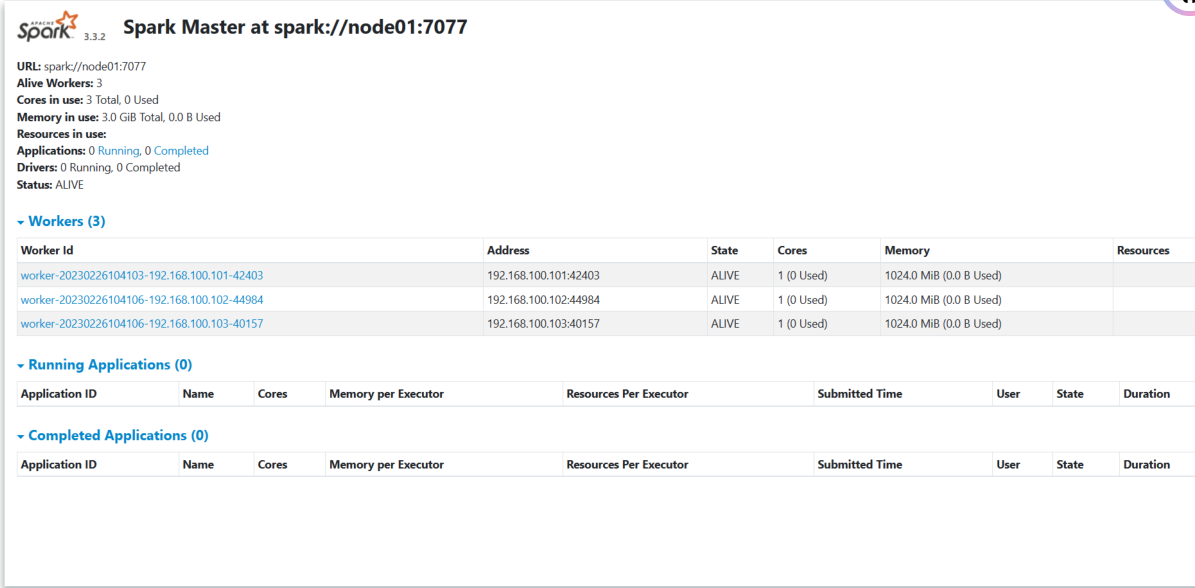Collapse the Workers (3) section
This screenshot has height=588, width=1195.
[61, 222]
